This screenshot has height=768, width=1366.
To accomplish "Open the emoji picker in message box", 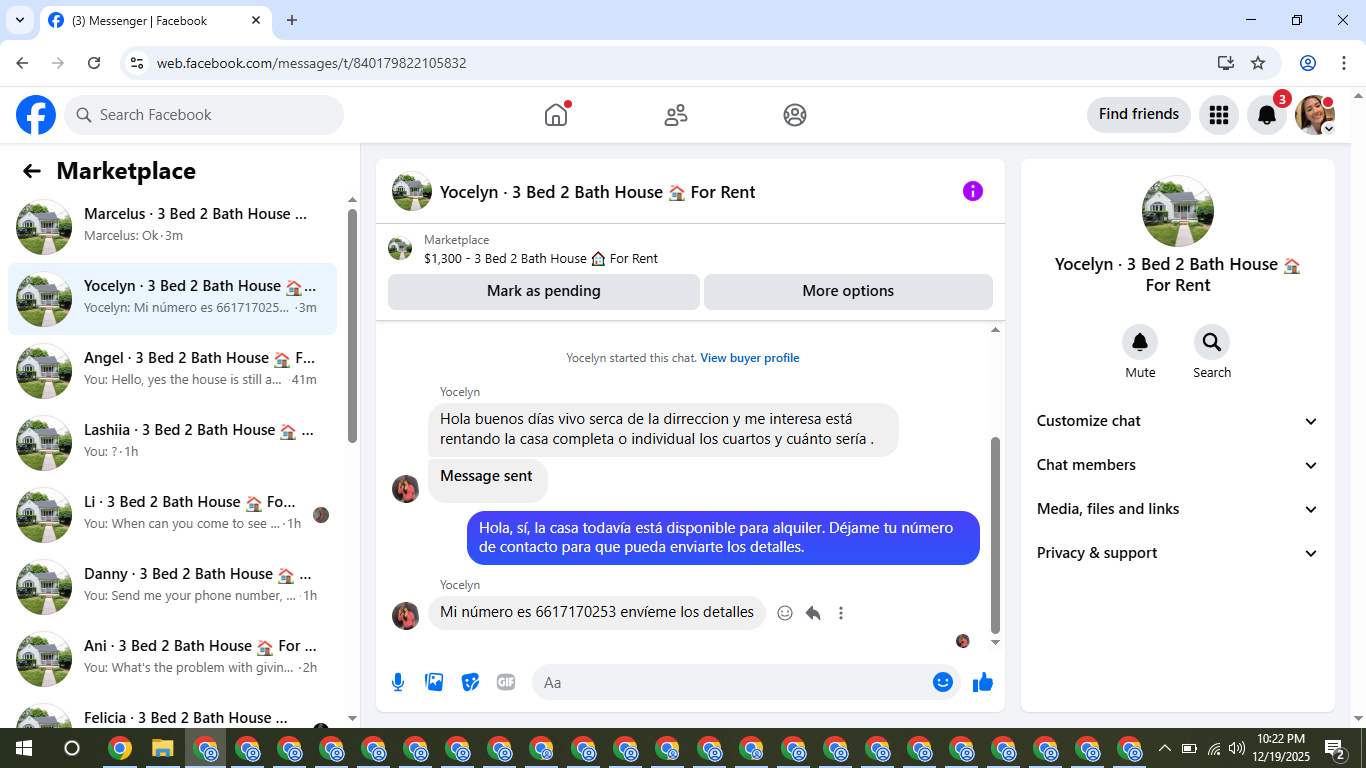I will pyautogui.click(x=942, y=682).
